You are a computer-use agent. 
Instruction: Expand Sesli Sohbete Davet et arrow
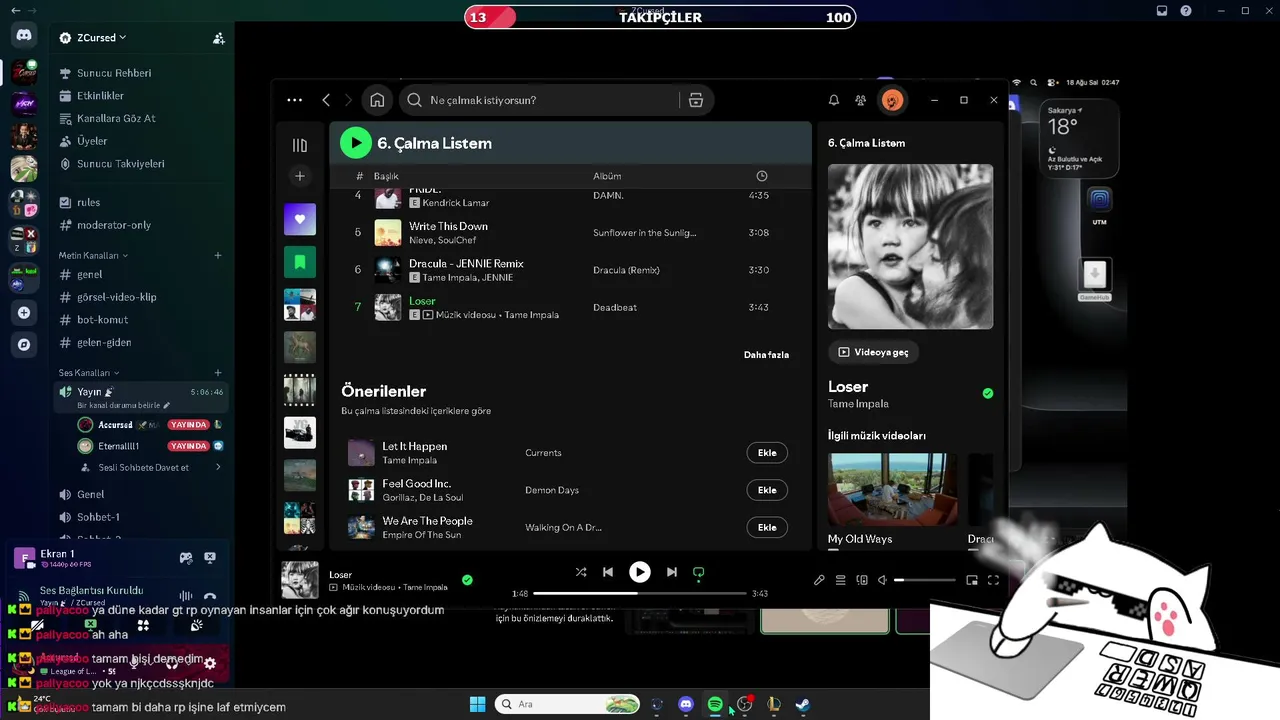(x=218, y=467)
